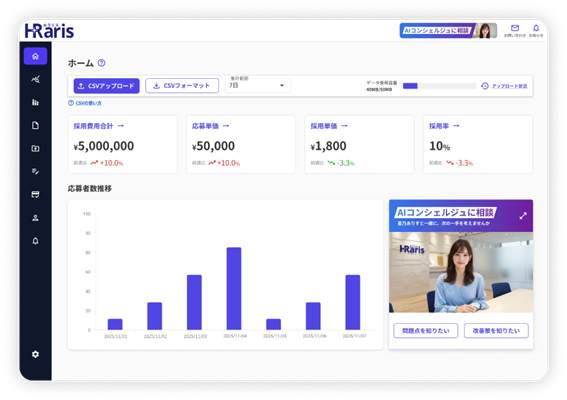Click the CSVアップロード button

106,86
